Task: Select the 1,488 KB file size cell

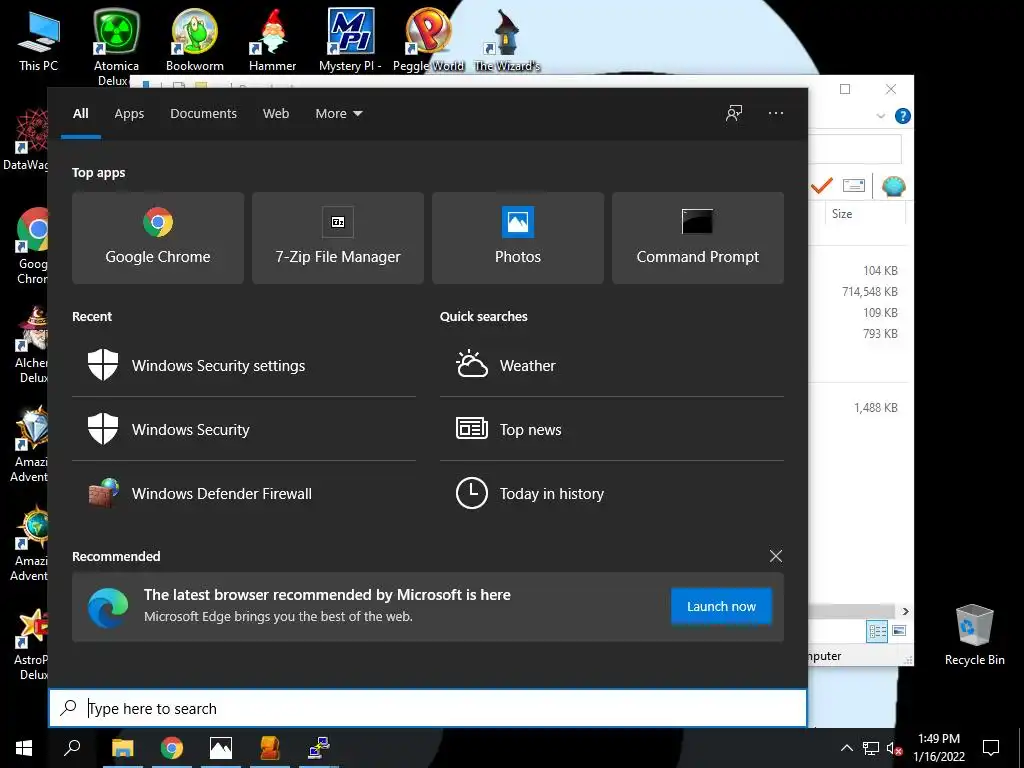Action: click(876, 408)
